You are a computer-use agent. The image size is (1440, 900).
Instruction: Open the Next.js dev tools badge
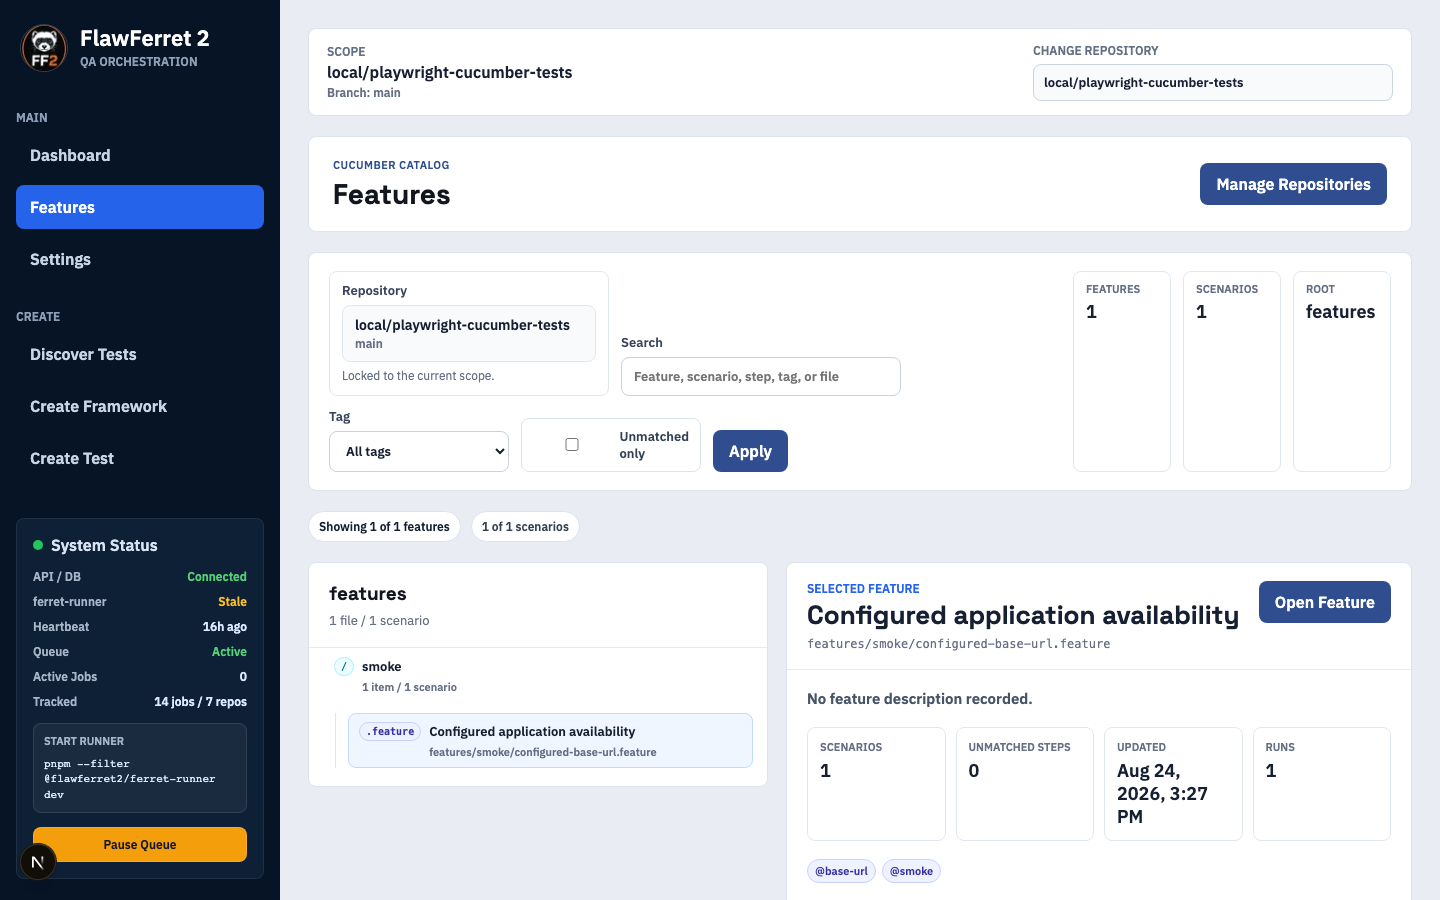[38, 862]
